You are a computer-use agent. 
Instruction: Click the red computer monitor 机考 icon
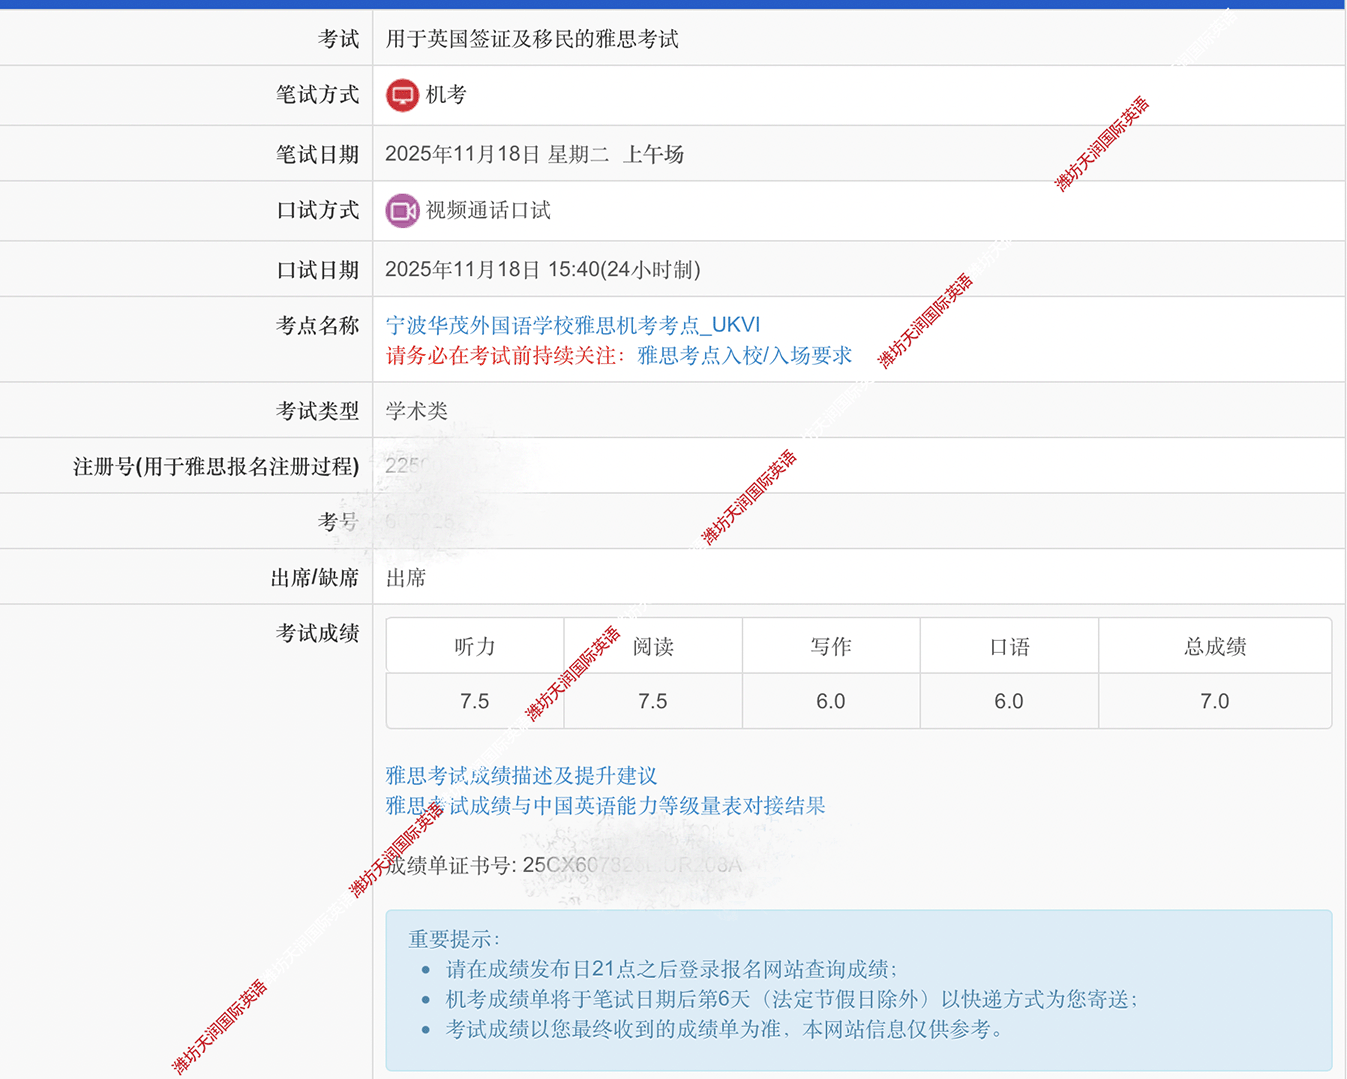pyautogui.click(x=403, y=95)
